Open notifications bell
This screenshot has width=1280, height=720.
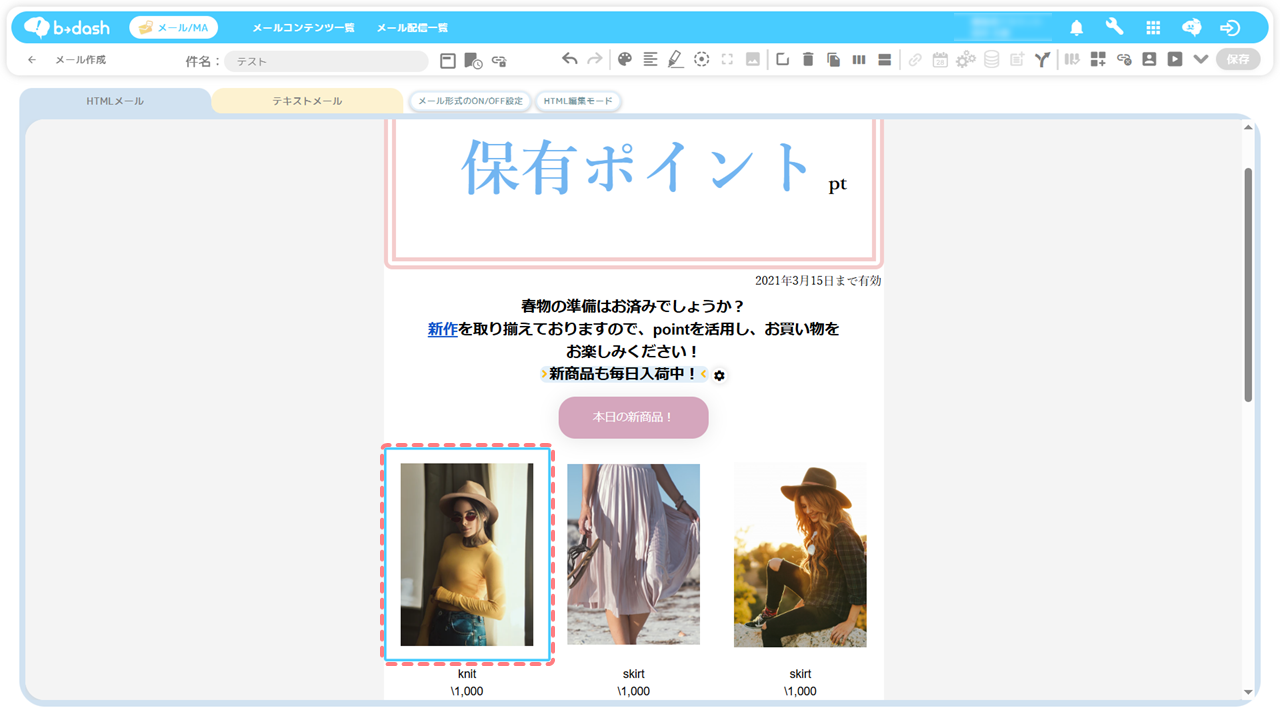click(x=1077, y=28)
